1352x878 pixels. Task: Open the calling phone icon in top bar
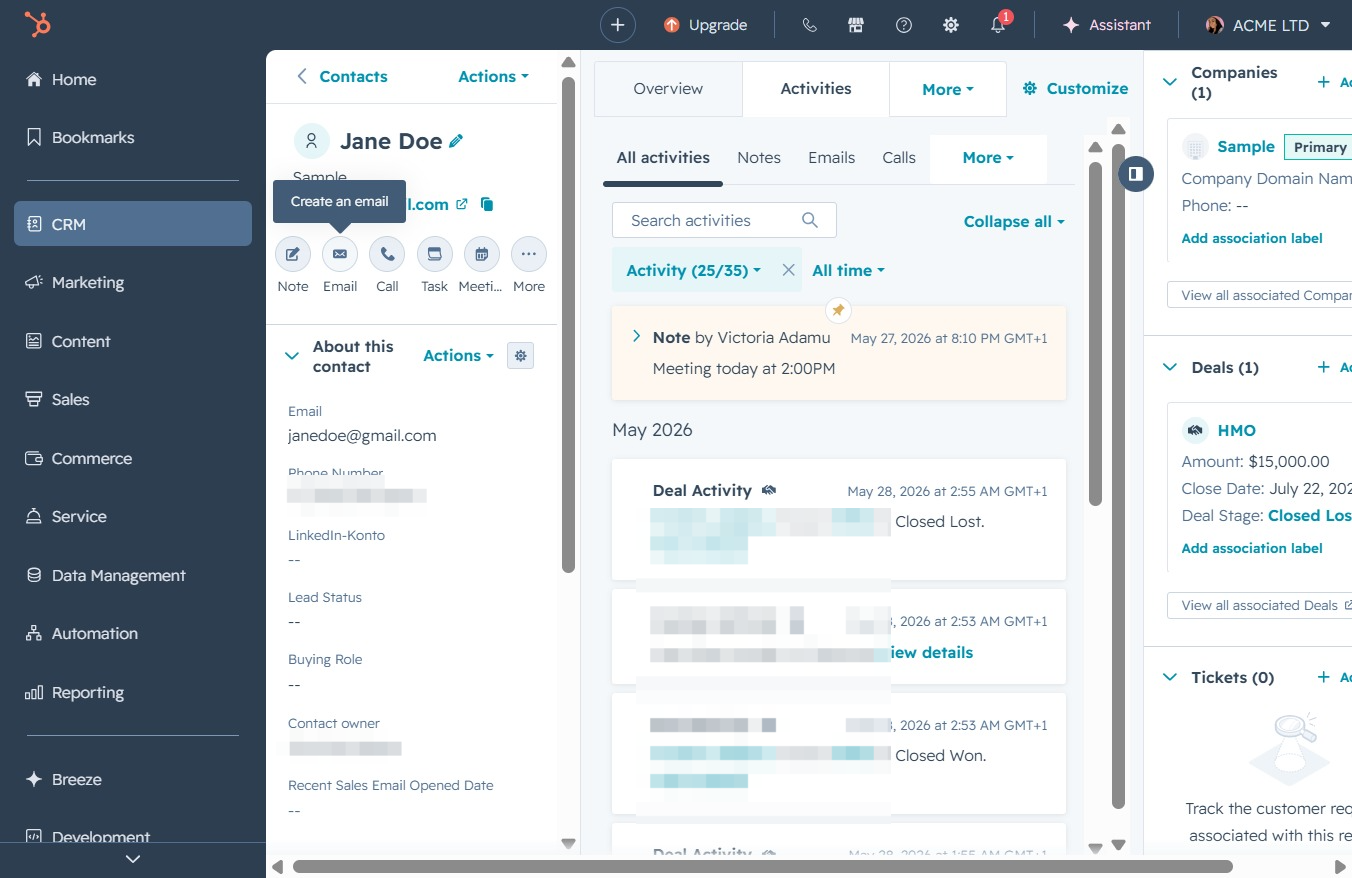[809, 25]
